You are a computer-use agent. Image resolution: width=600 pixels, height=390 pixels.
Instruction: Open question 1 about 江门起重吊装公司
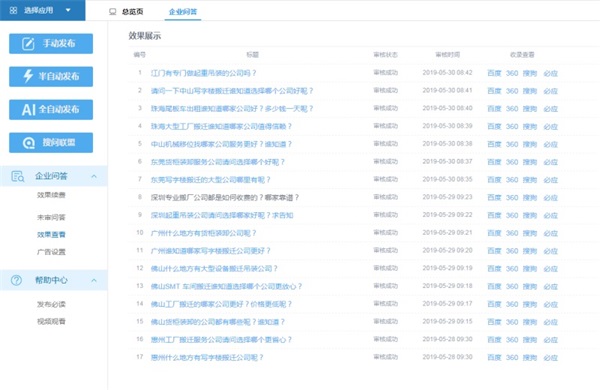pyautogui.click(x=203, y=73)
